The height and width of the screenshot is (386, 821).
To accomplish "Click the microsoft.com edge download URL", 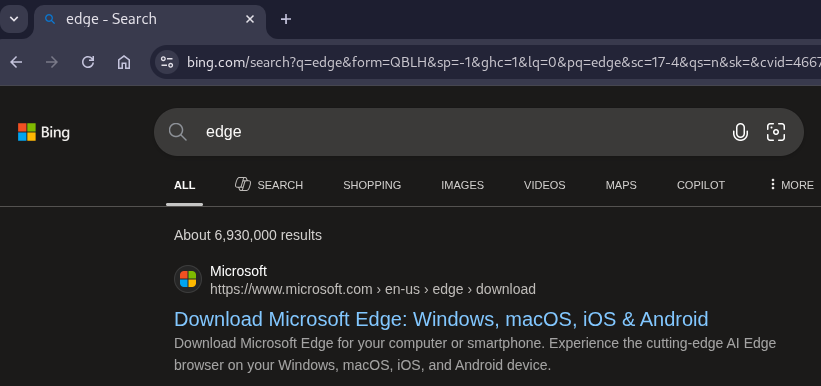I will pos(373,289).
